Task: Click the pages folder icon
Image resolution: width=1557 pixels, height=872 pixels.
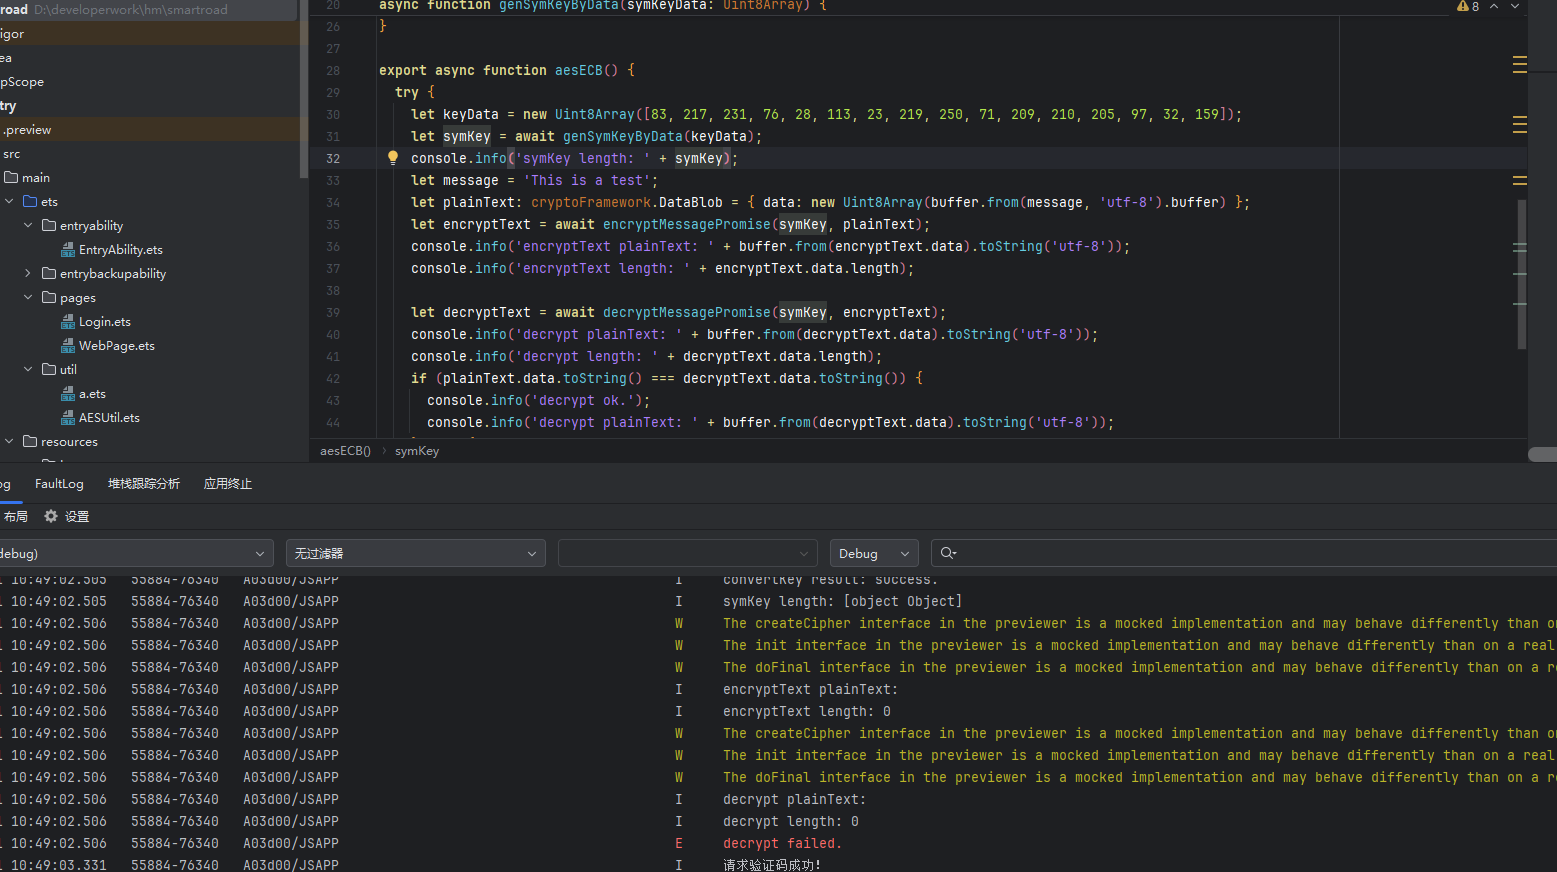Action: pos(49,298)
